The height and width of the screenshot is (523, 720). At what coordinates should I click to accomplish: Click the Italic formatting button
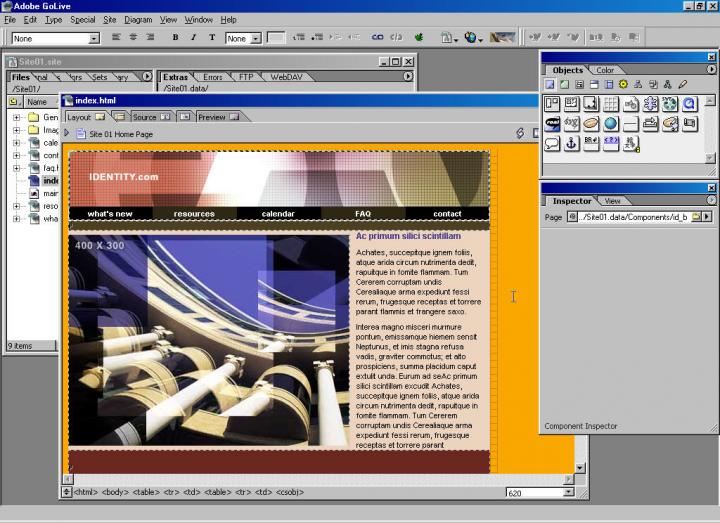pos(194,38)
